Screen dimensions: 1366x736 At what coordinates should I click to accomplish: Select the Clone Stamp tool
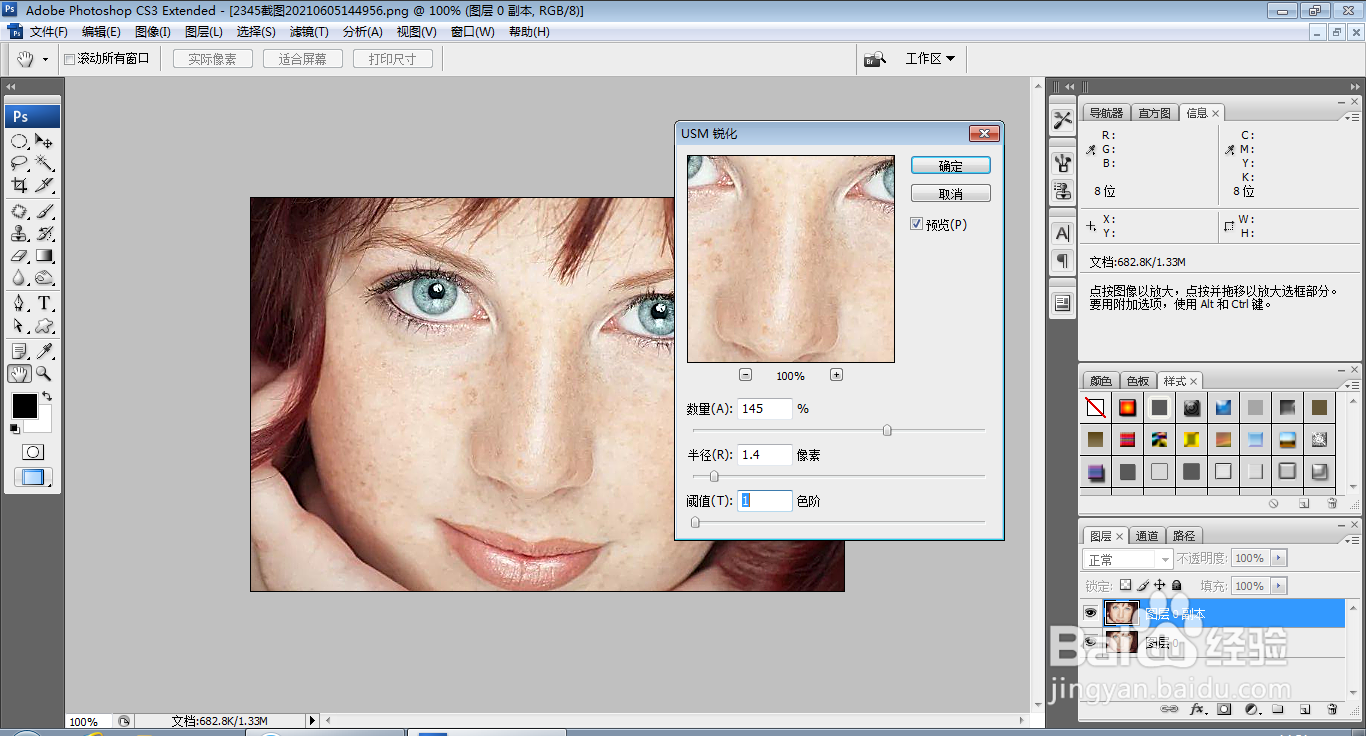point(19,234)
